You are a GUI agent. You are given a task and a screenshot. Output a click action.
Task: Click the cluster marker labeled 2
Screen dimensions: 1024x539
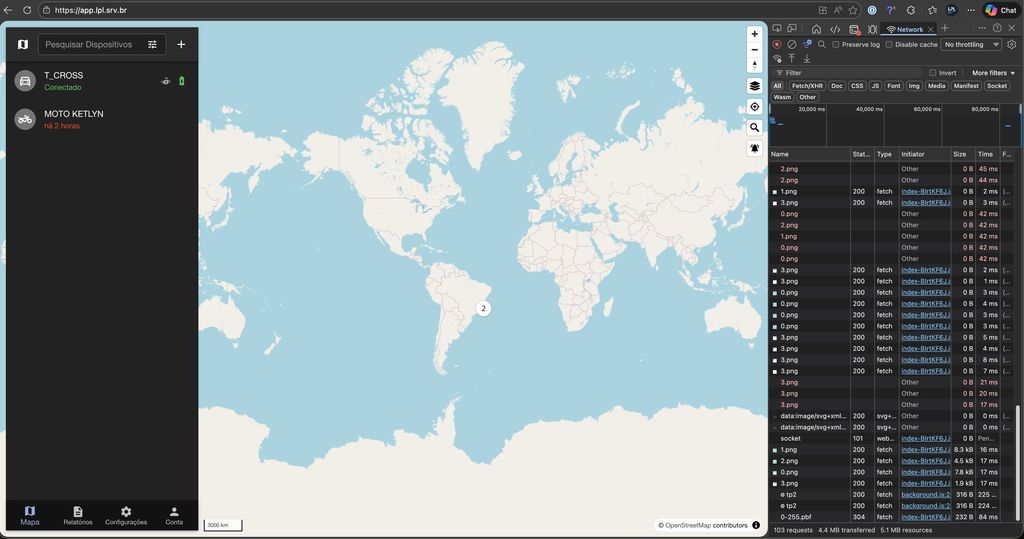(483, 308)
